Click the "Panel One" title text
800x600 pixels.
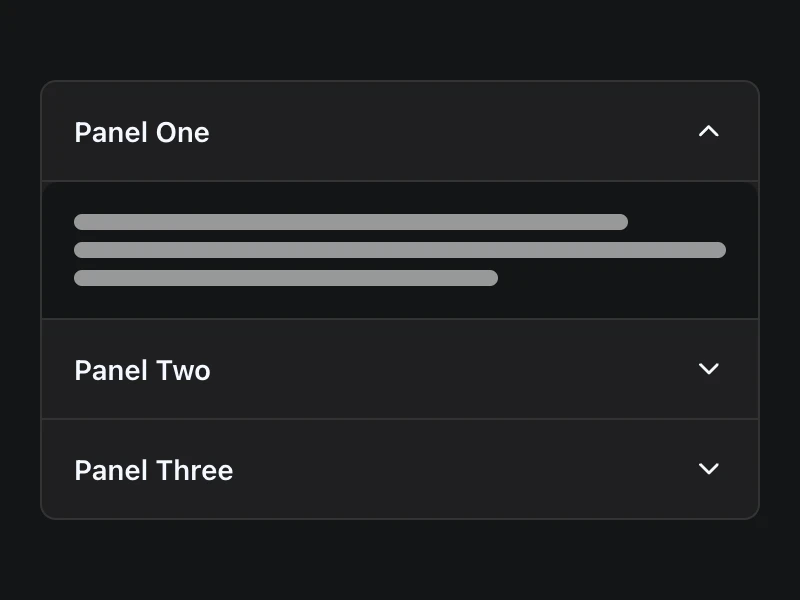[x=142, y=132]
